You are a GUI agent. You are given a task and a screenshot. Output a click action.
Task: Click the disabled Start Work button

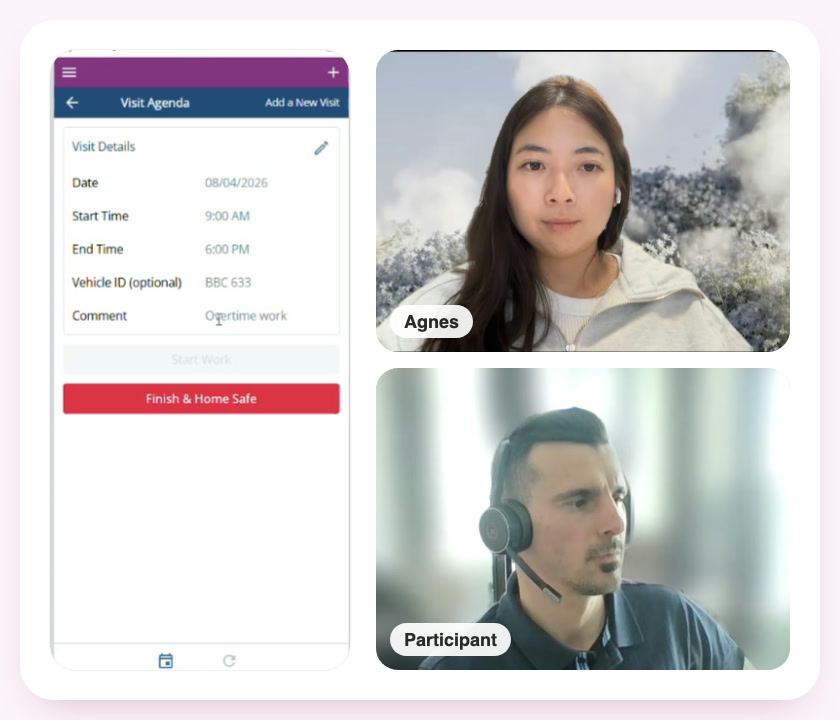tap(201, 359)
